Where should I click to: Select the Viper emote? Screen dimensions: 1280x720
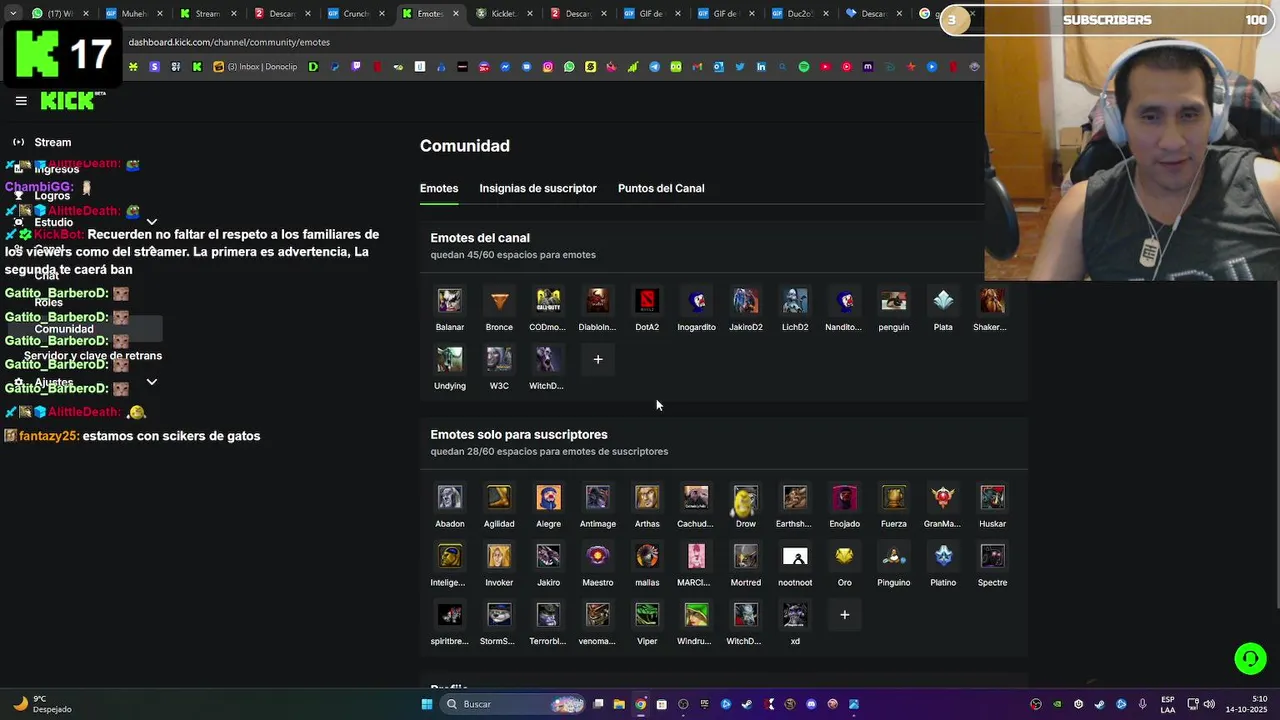(647, 615)
